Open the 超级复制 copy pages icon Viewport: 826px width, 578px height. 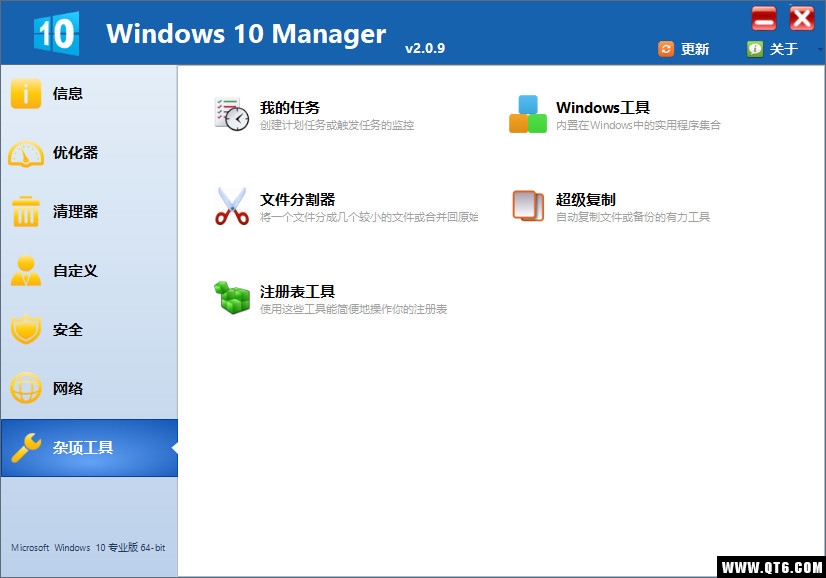point(528,206)
